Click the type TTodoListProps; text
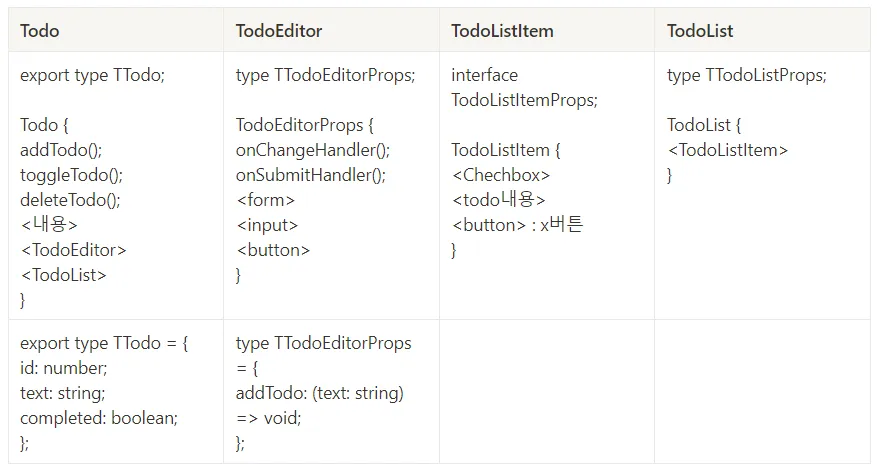Screen dimensions: 877x471 pyautogui.click(x=747, y=75)
